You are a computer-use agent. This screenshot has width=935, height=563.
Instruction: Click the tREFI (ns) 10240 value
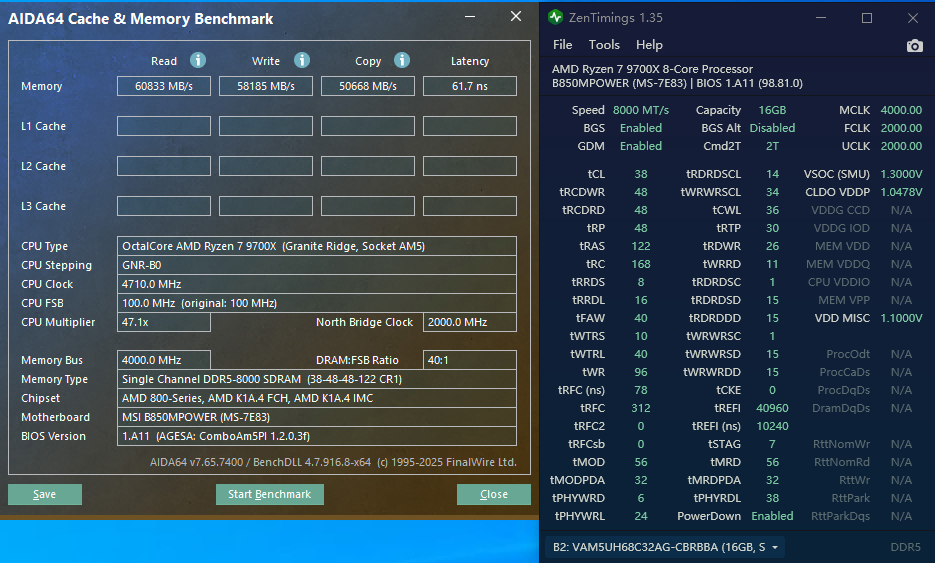[772, 426]
